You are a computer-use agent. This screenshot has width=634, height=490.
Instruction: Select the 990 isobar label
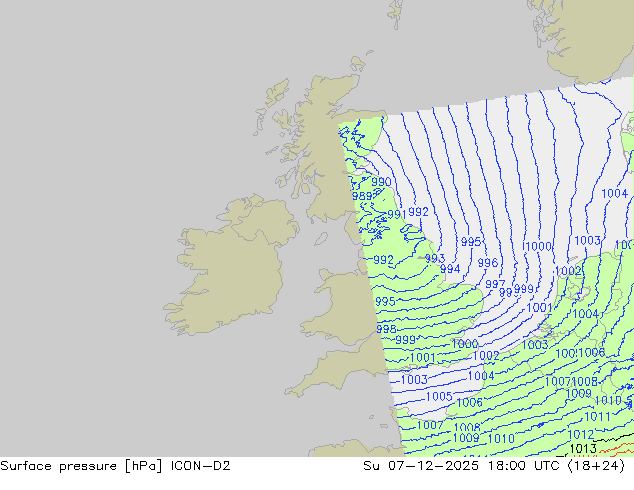381,182
